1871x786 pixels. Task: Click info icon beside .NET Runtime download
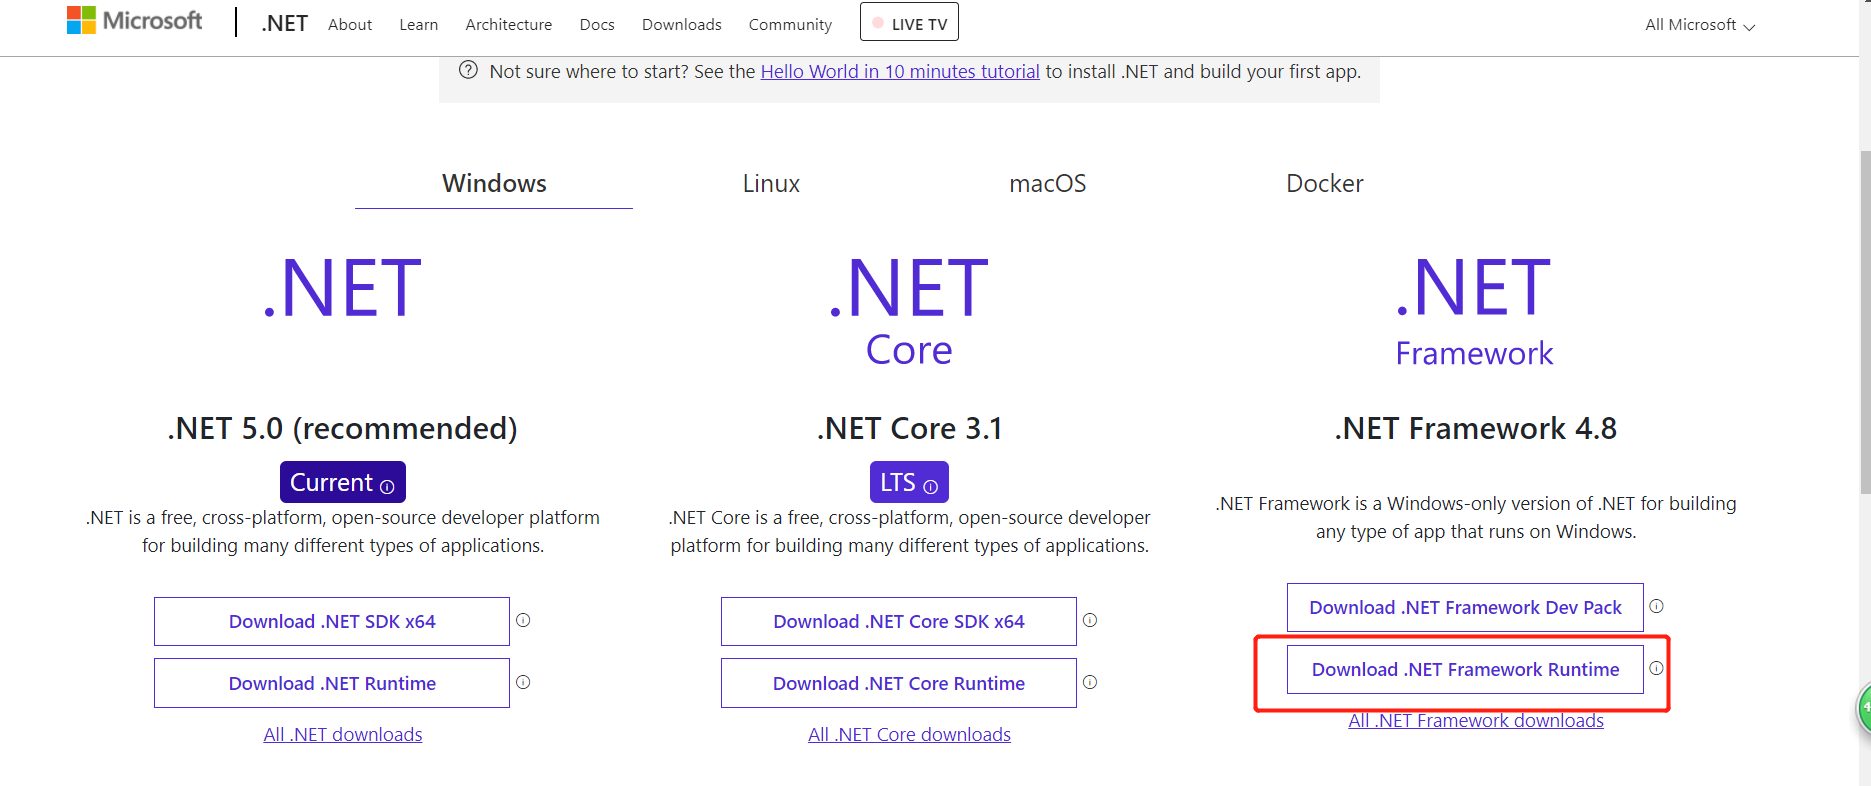click(523, 682)
